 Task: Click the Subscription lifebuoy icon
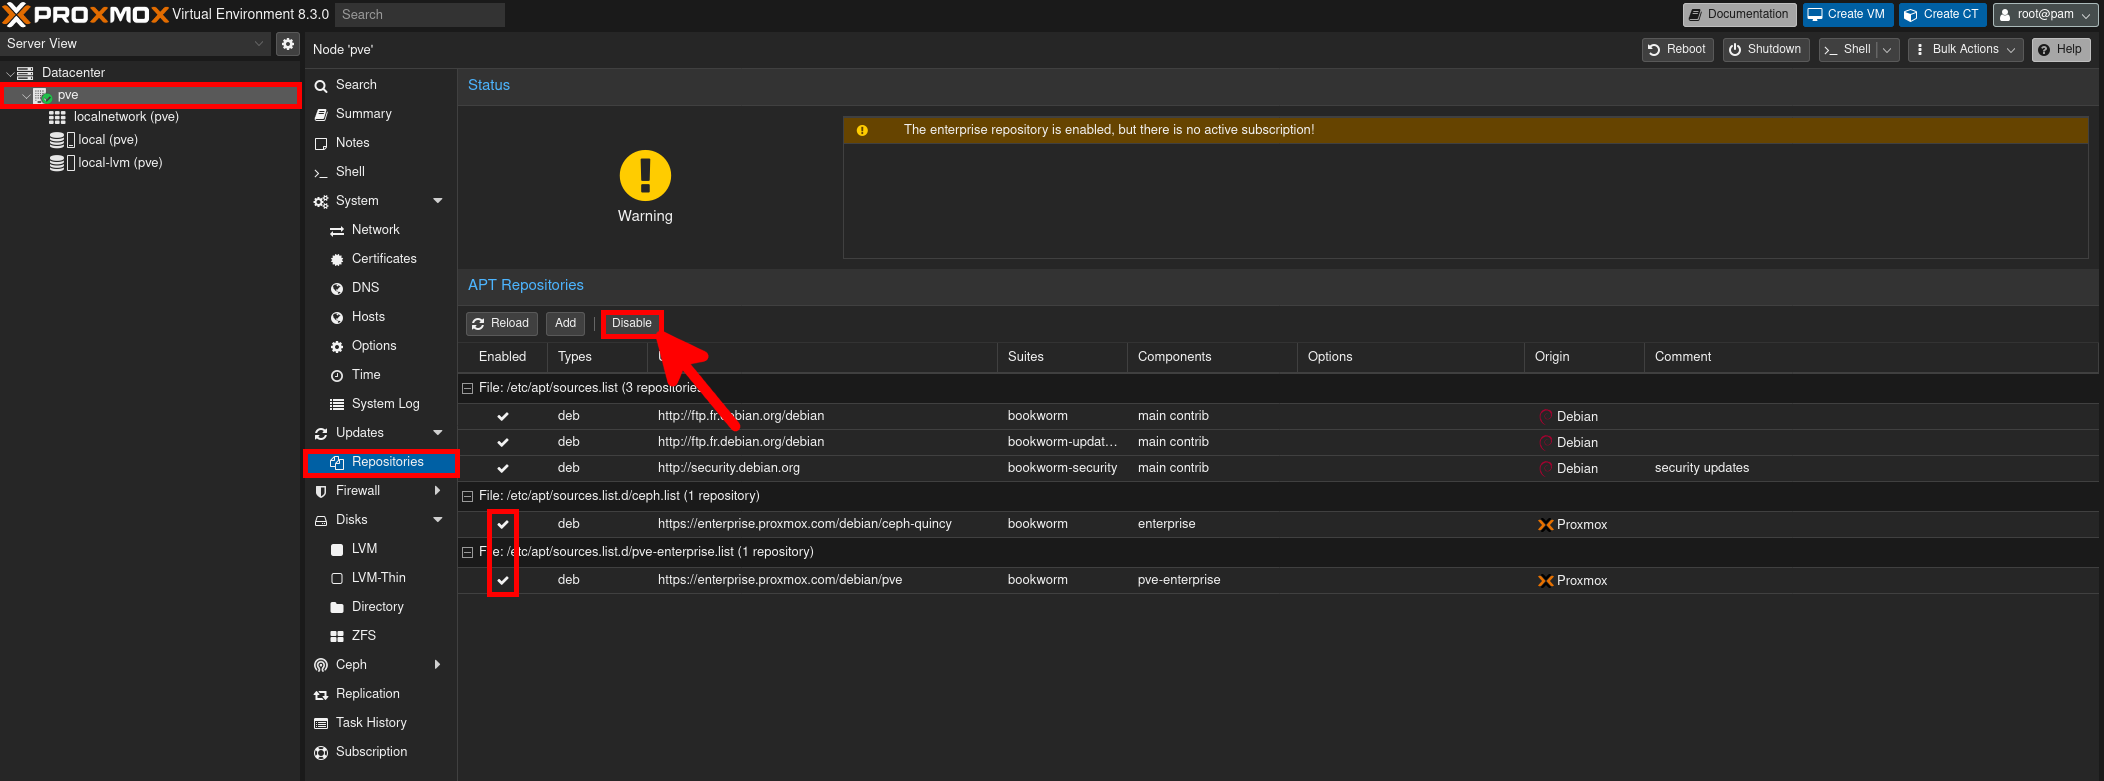(x=321, y=752)
